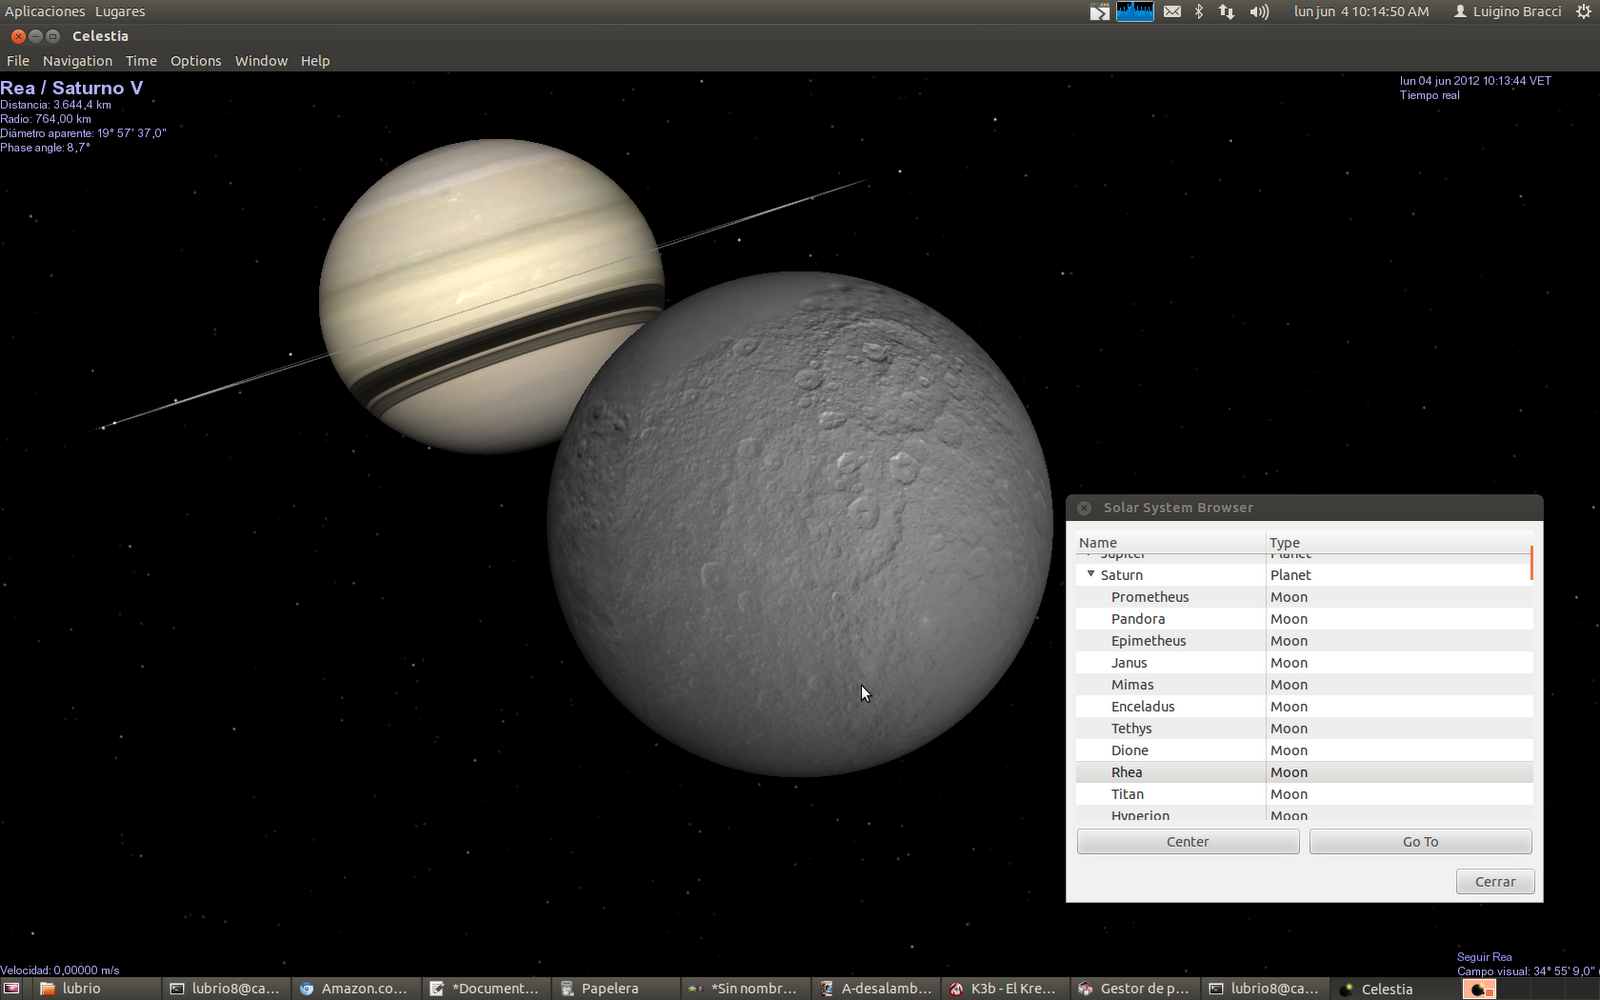This screenshot has height=1000, width=1600.
Task: Click Cerrar to close the browser dialog
Action: pos(1494,881)
